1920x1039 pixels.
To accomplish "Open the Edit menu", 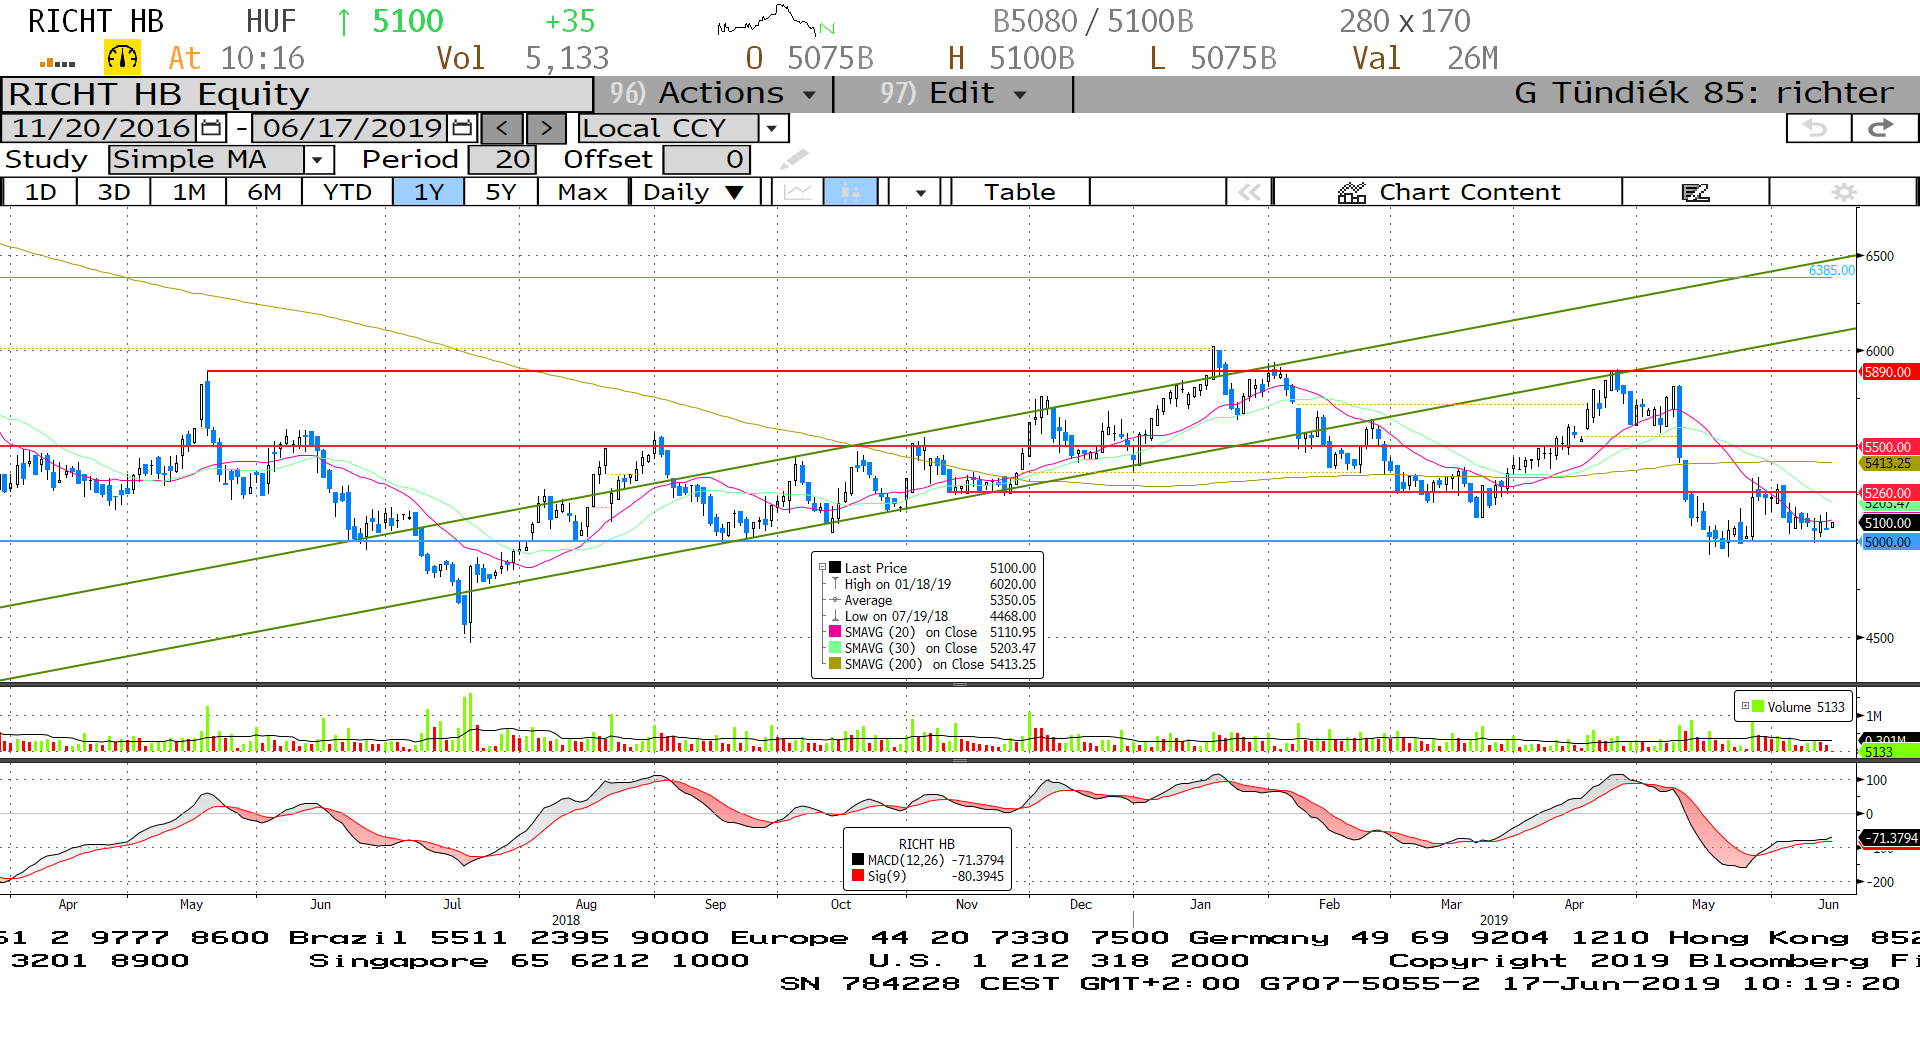I will (x=954, y=93).
